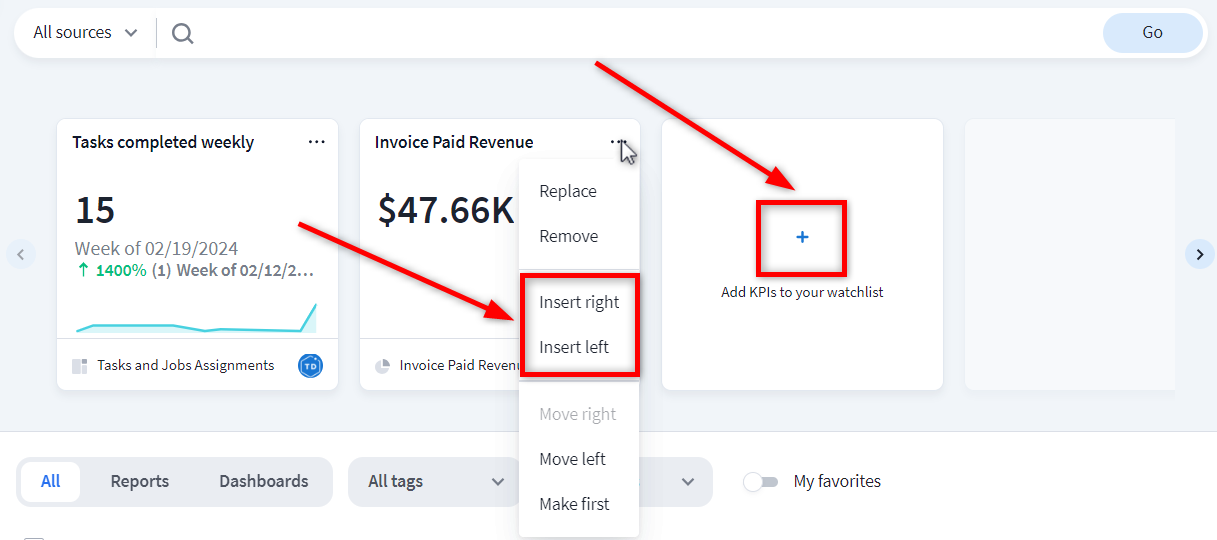Select Make first in the menu
The image size is (1217, 540).
coord(574,504)
